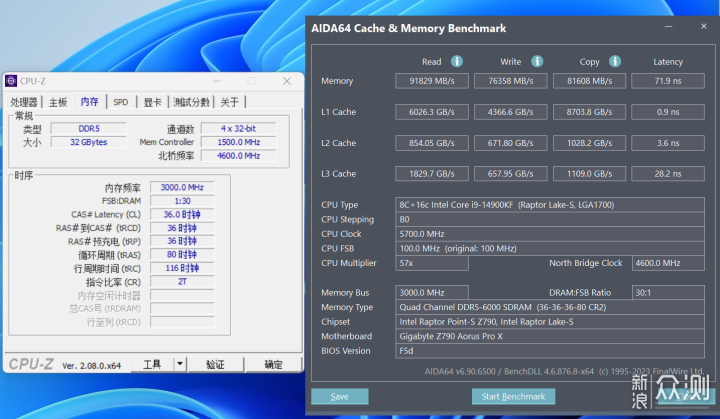Click the 类型 DDR5 value in CPU-Z
This screenshot has width=720, height=419.
[x=89, y=129]
